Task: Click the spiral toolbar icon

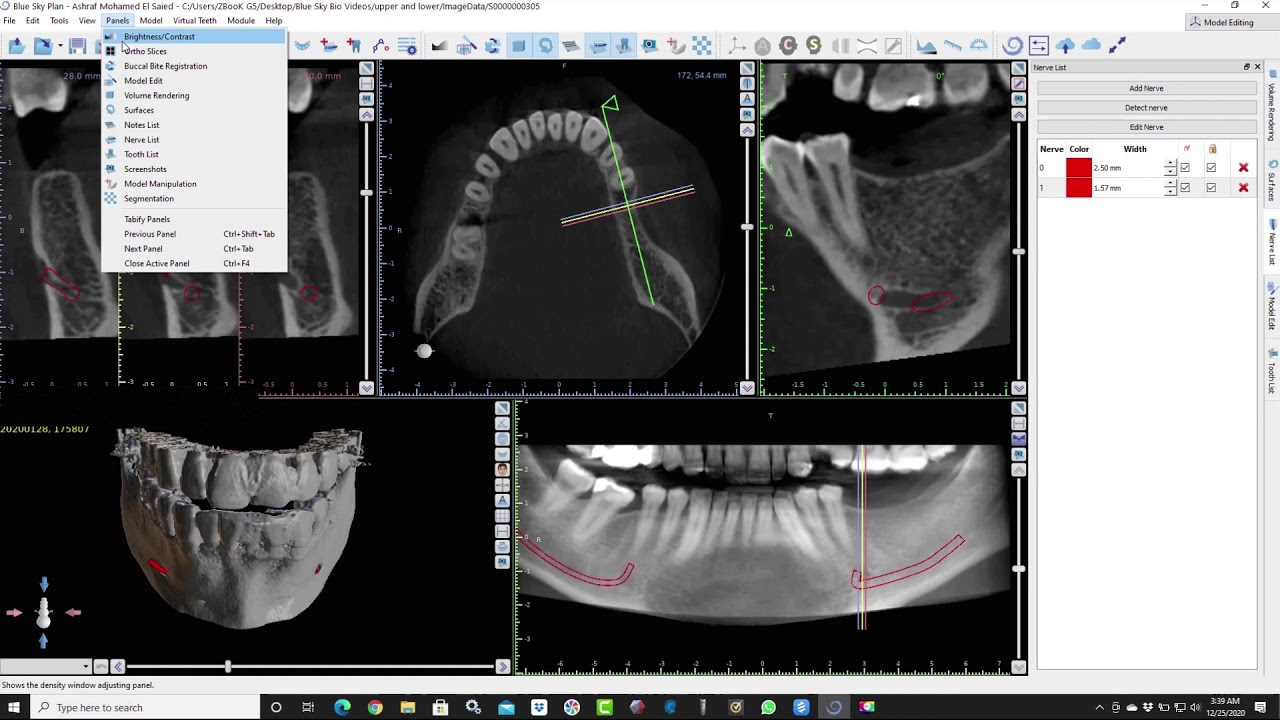Action: tap(1013, 45)
